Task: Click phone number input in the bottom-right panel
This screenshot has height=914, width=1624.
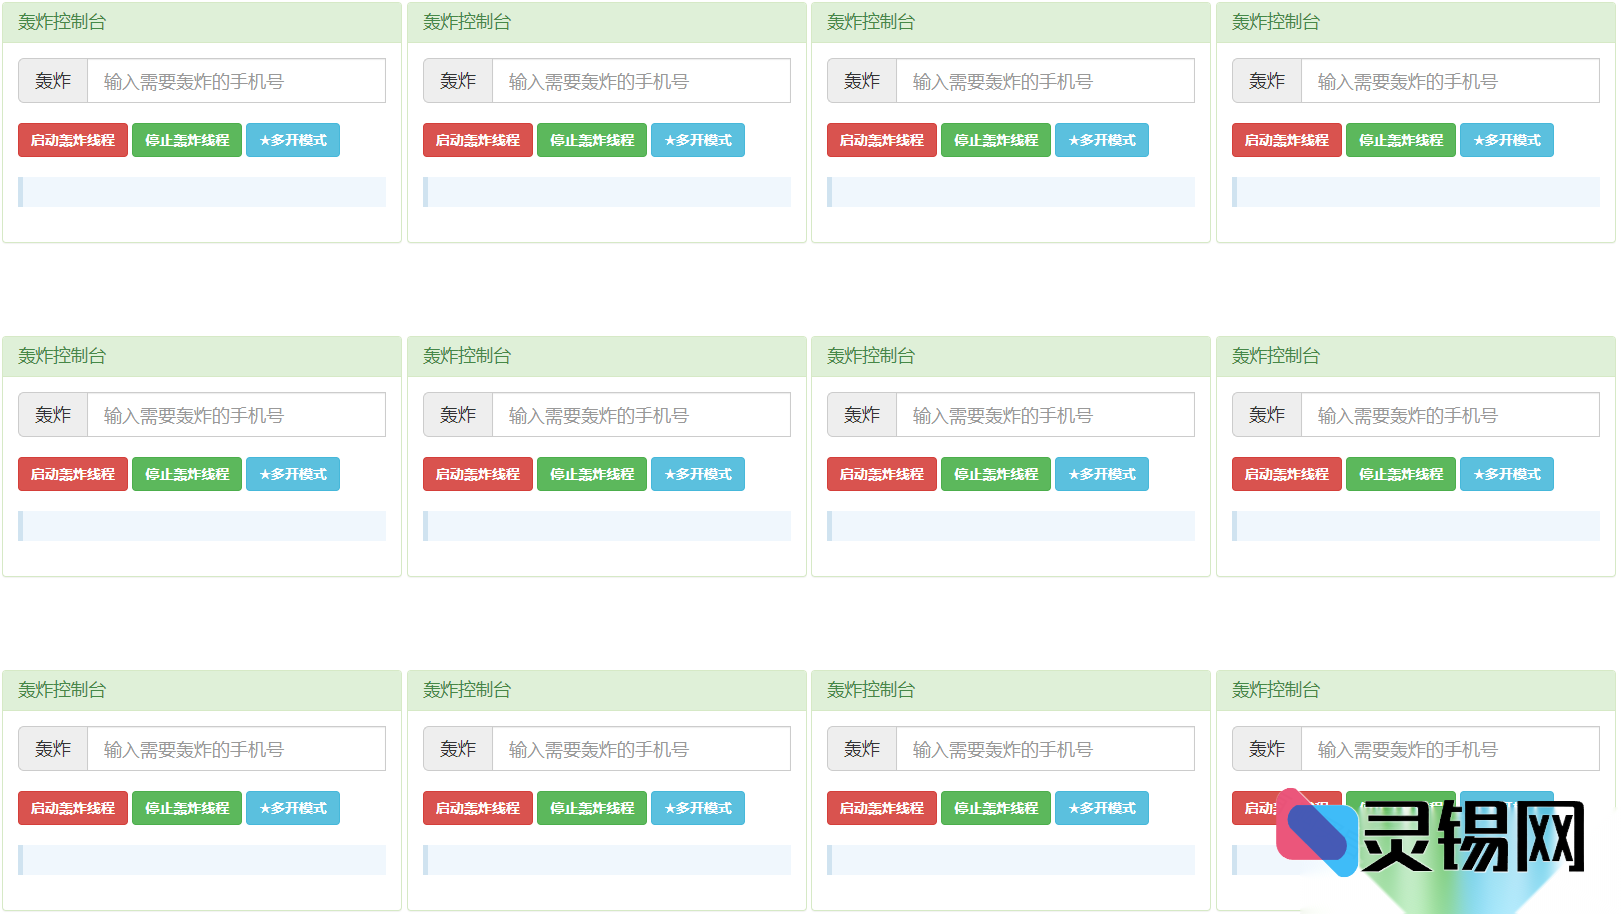Action: coord(1449,749)
